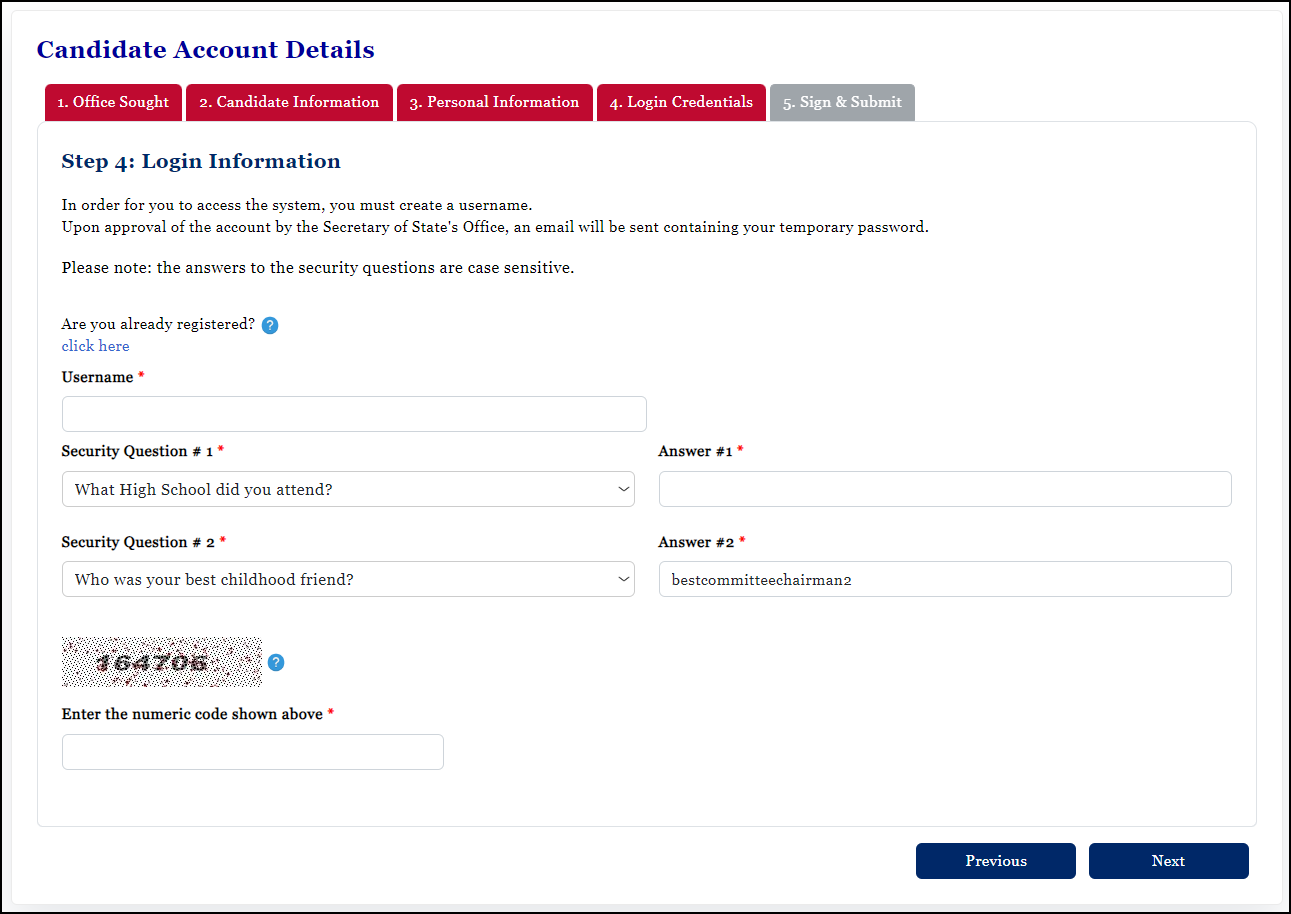Screen dimensions: 1291x914
Task: Go back using the Previous button
Action: tap(995, 861)
